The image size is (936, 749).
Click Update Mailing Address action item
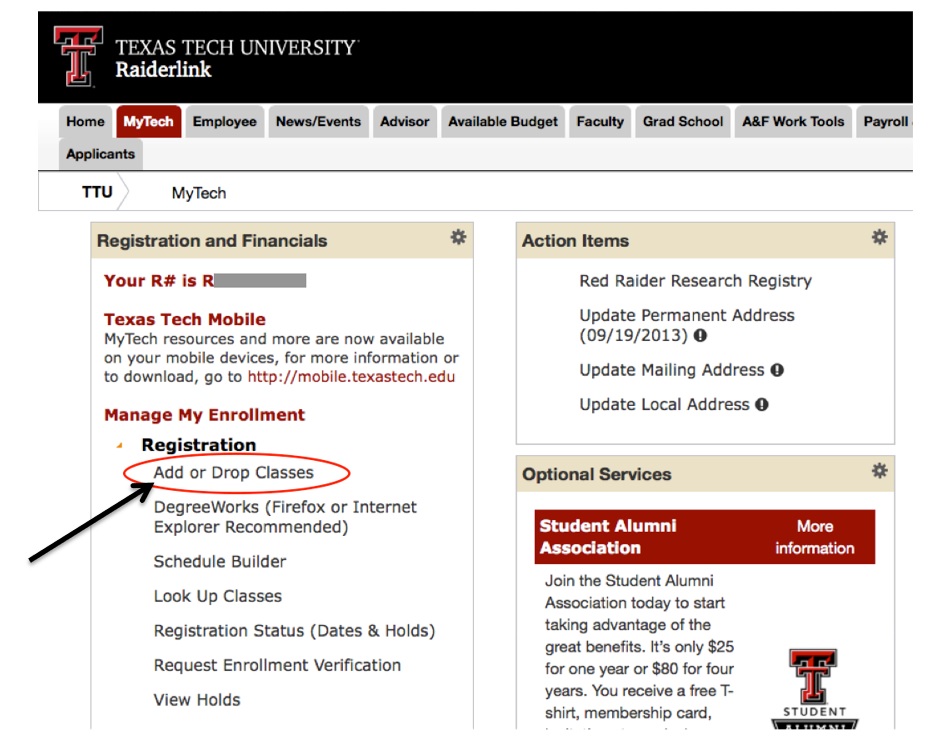(672, 371)
